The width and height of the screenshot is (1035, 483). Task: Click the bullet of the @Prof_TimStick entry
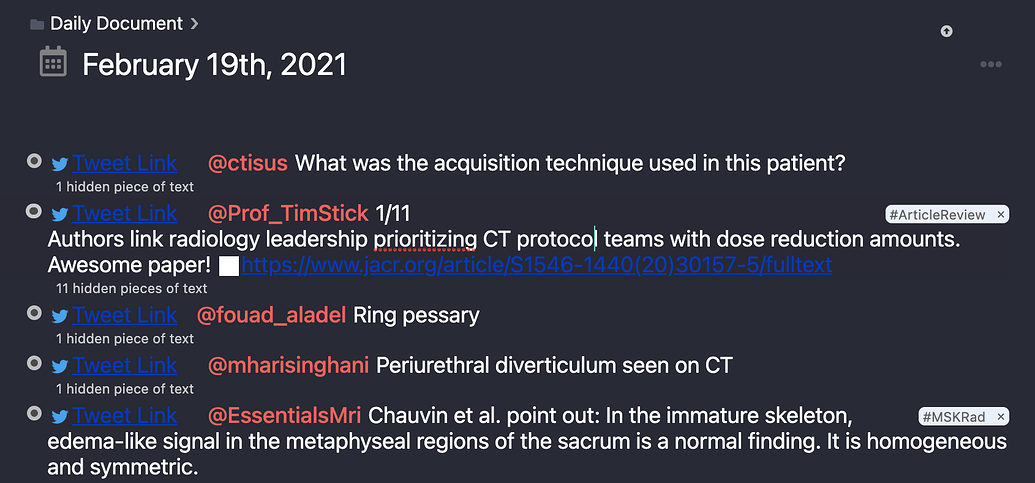coord(34,212)
